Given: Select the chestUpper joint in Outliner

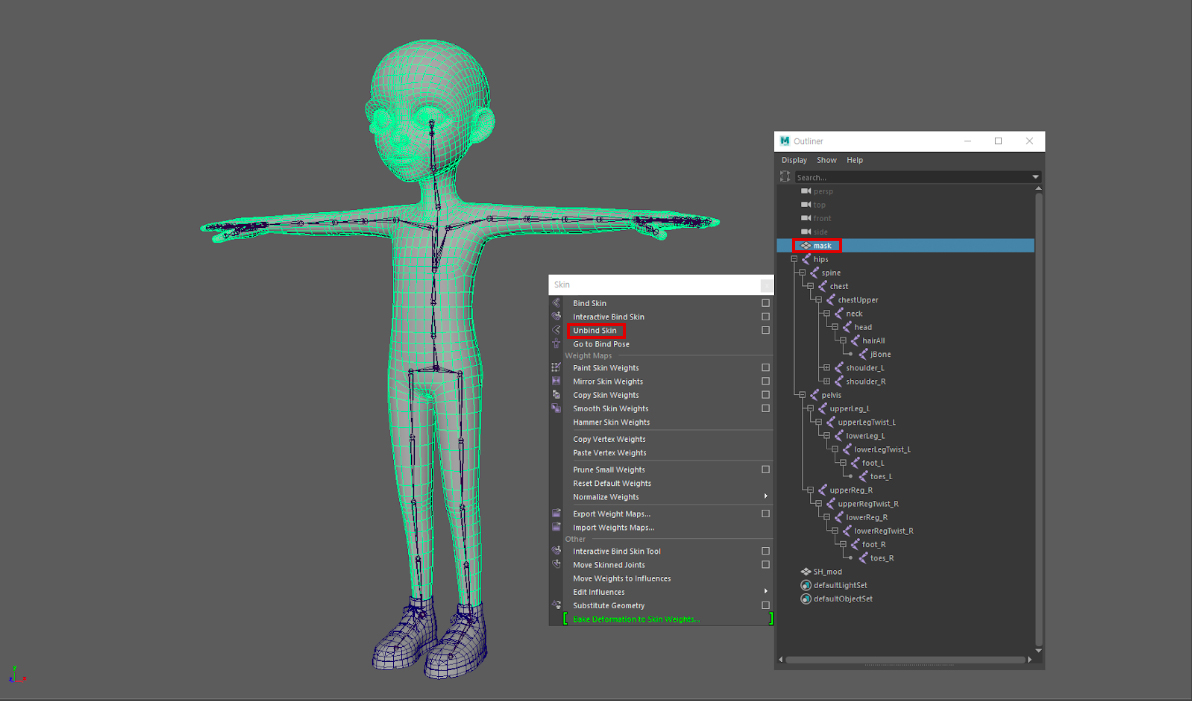Looking at the screenshot, I should [857, 300].
